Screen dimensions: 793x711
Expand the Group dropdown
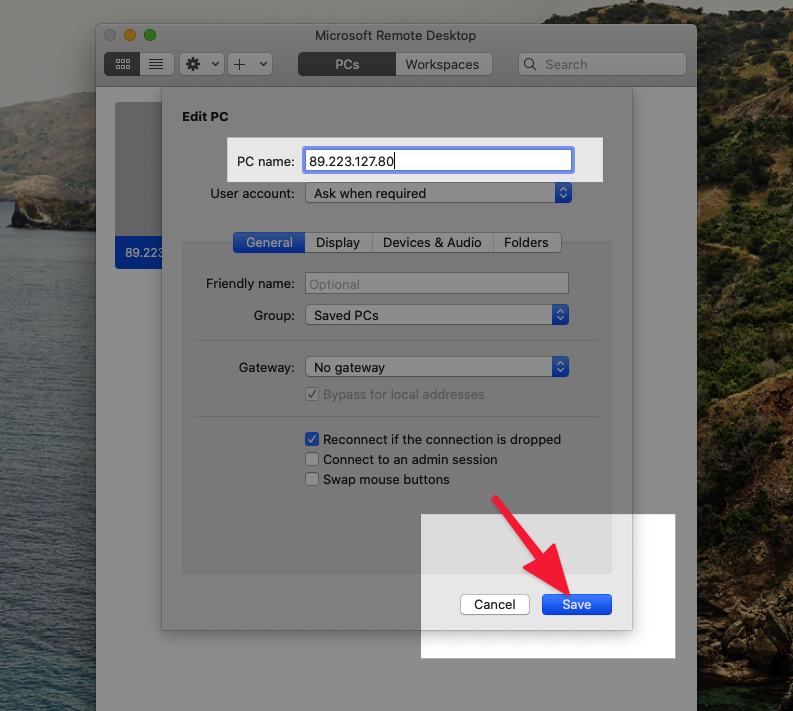[x=437, y=315]
